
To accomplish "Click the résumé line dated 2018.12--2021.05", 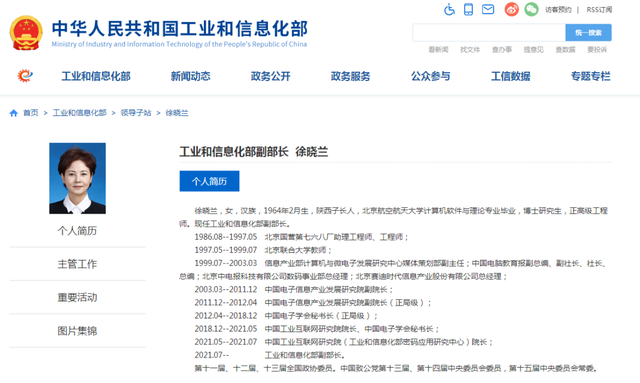I will tap(317, 329).
